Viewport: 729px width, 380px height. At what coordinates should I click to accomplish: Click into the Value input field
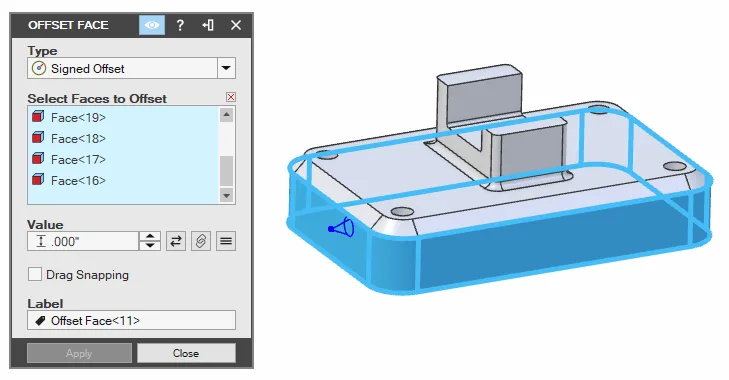tap(83, 241)
